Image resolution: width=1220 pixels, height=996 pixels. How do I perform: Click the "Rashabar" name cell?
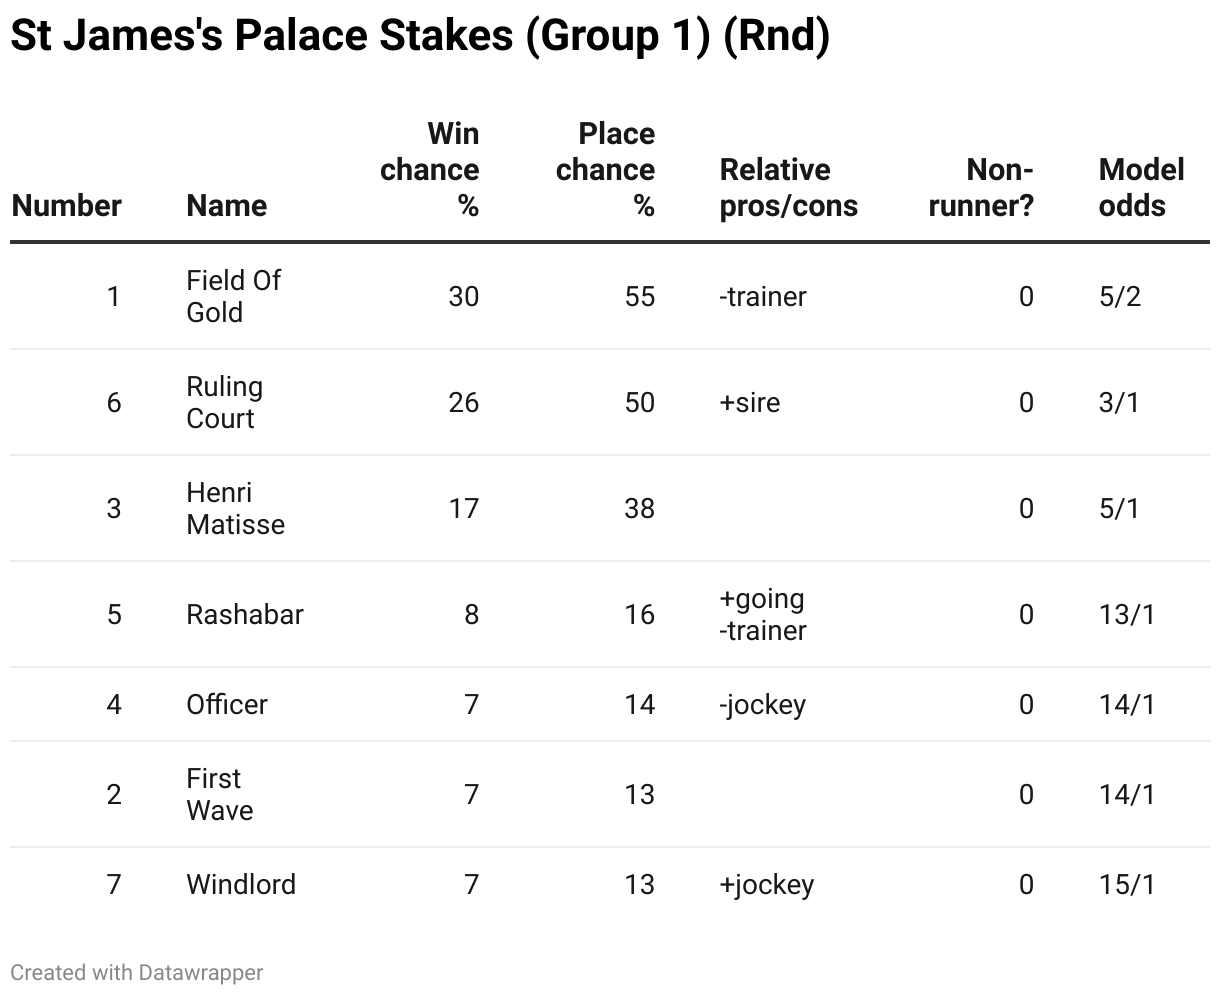pos(244,614)
